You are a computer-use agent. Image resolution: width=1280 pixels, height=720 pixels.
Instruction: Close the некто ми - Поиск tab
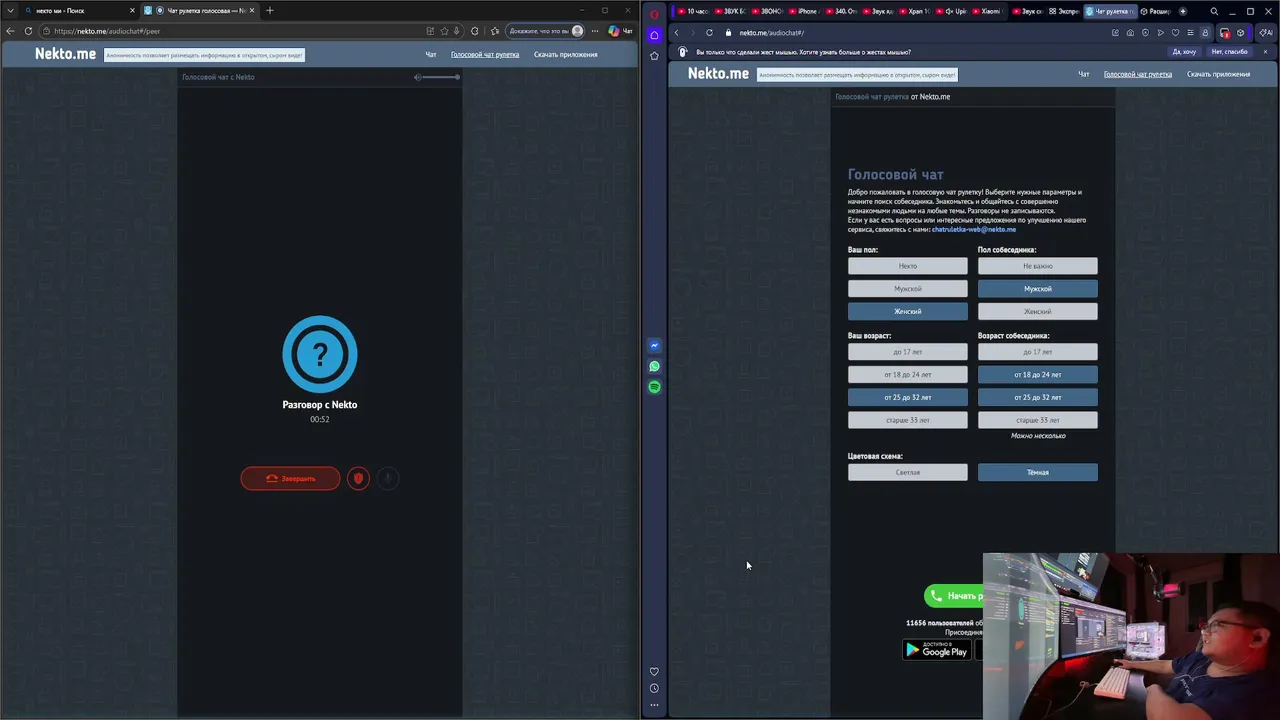(132, 10)
